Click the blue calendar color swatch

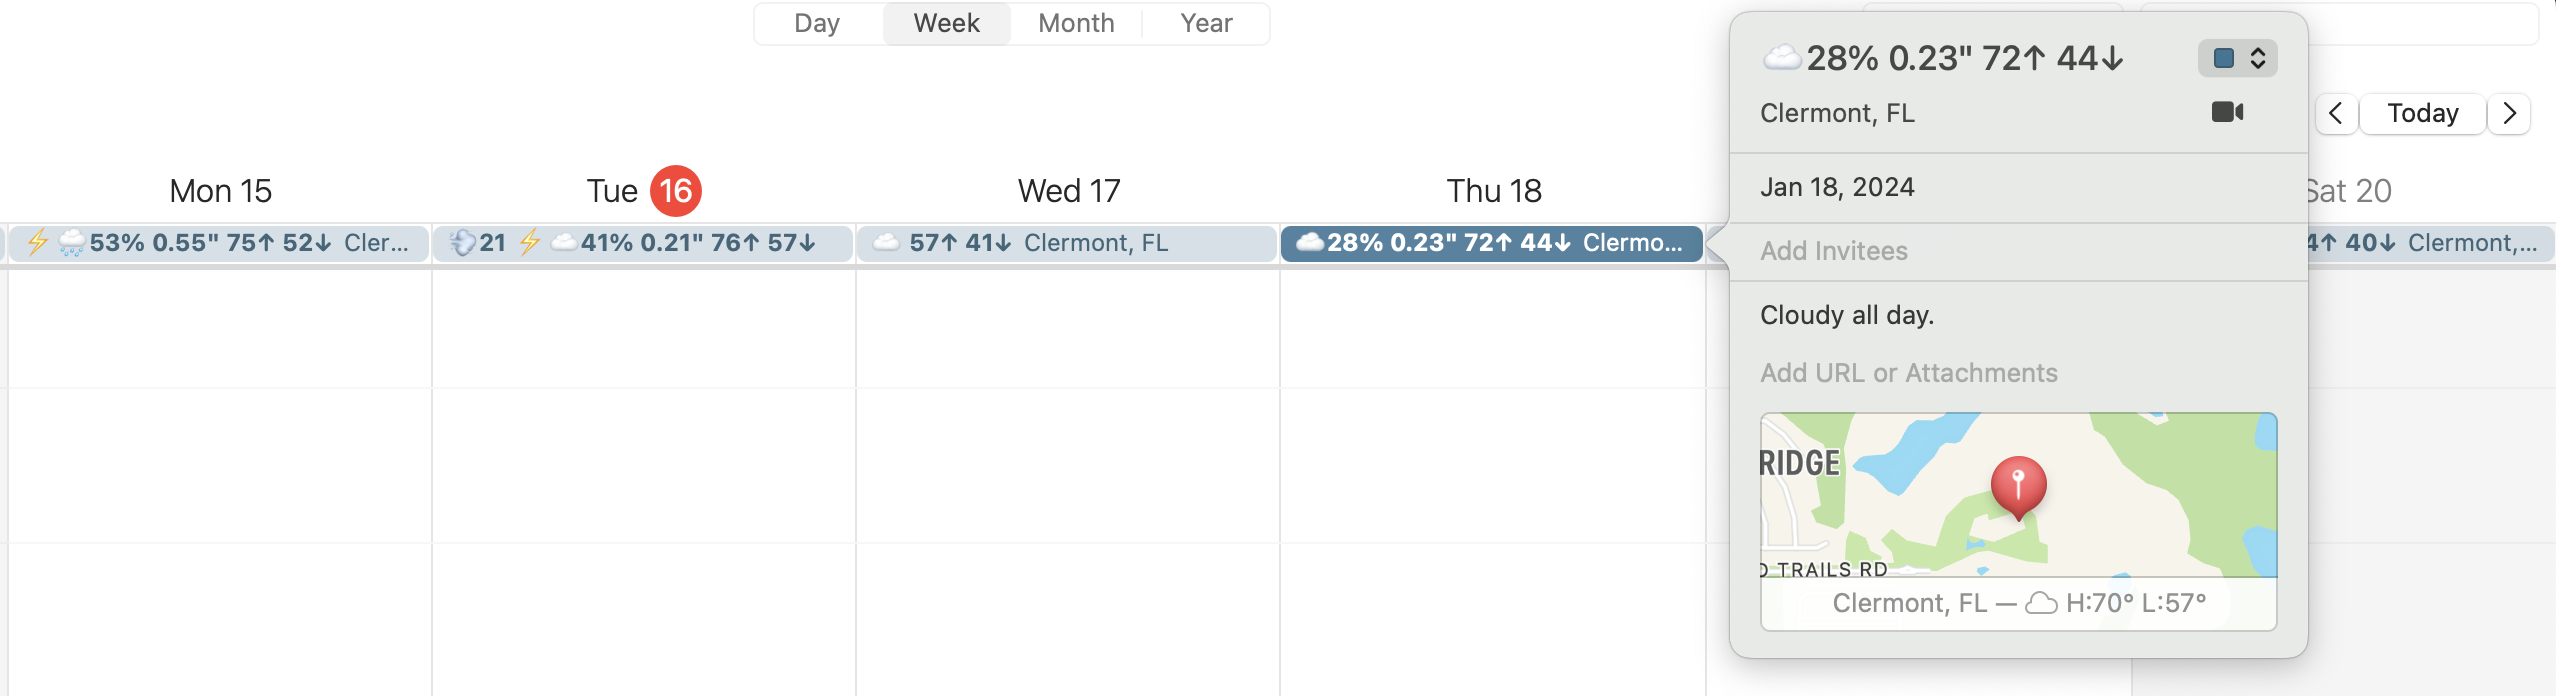click(2224, 58)
